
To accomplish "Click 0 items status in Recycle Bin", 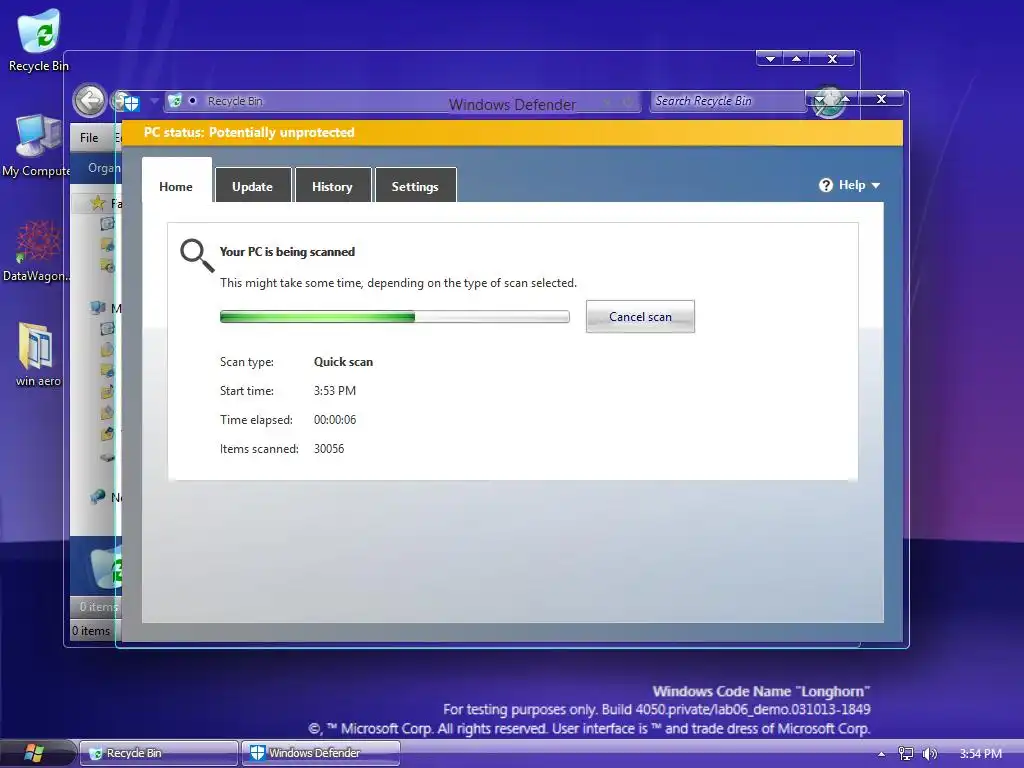I will (91, 631).
